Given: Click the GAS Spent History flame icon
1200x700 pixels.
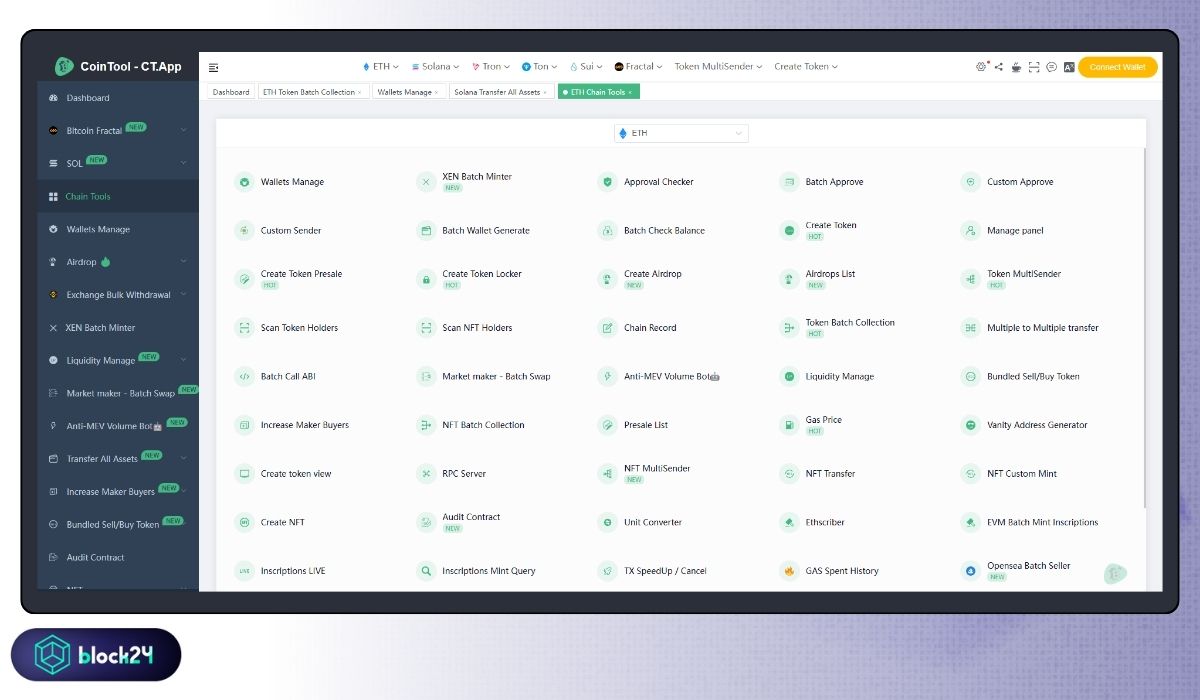Looking at the screenshot, I should point(789,571).
